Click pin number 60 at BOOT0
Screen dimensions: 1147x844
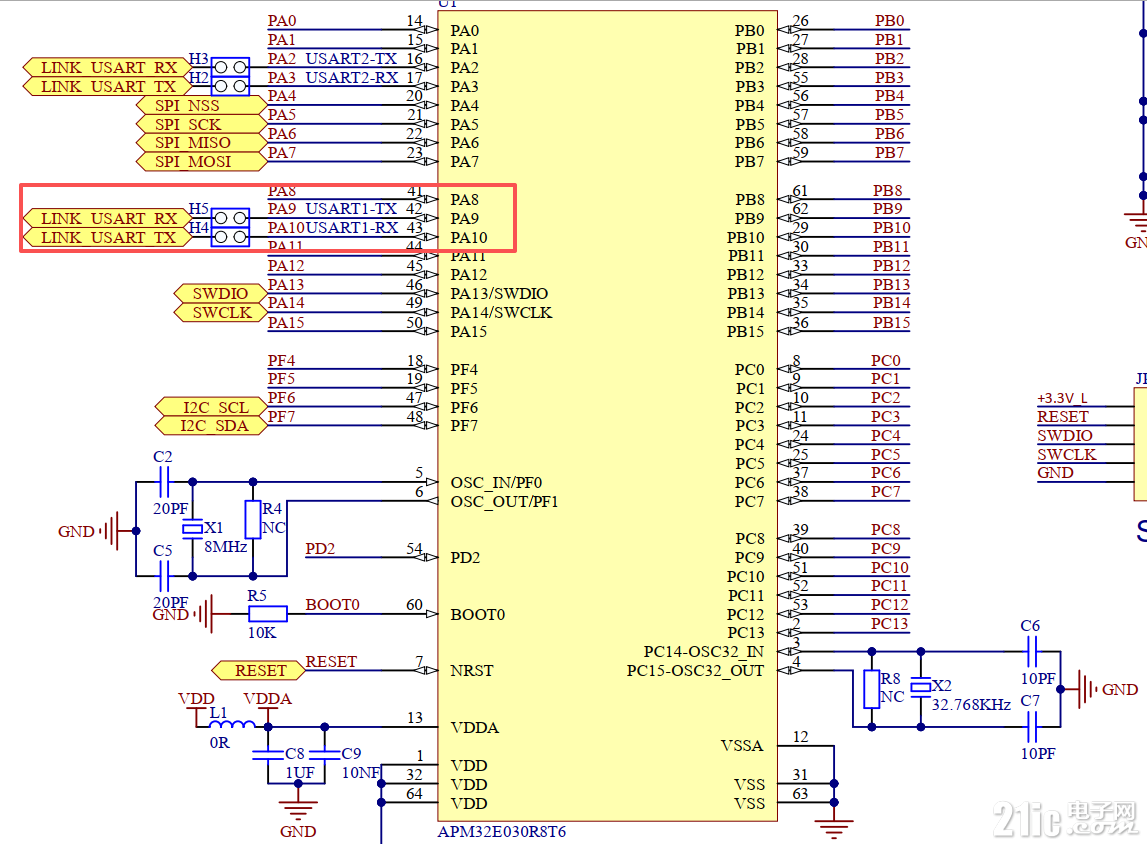pyautogui.click(x=415, y=605)
